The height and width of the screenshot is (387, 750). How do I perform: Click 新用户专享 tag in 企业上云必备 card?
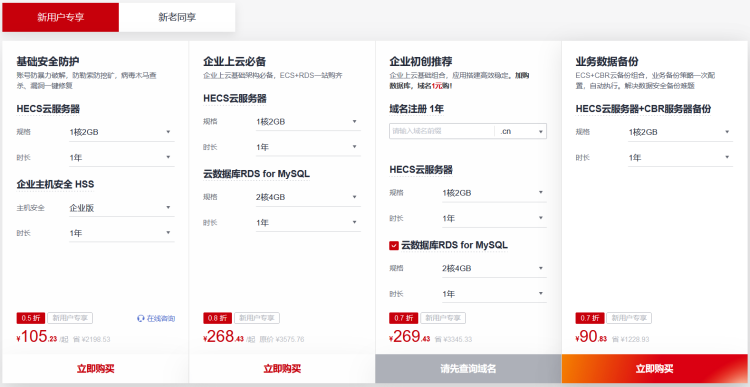[257, 318]
